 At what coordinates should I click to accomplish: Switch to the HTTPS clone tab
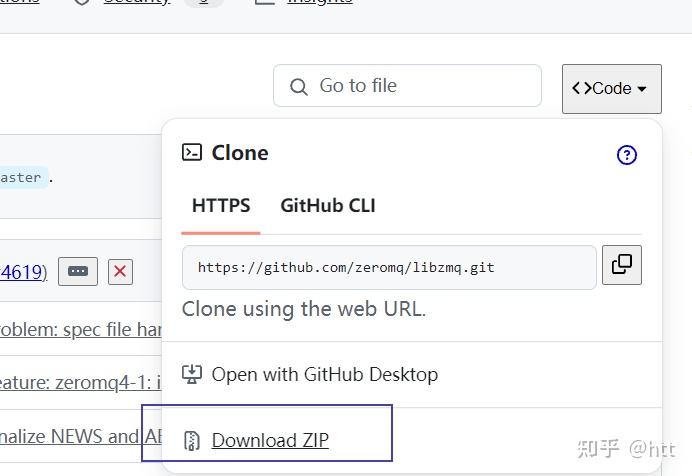point(221,206)
